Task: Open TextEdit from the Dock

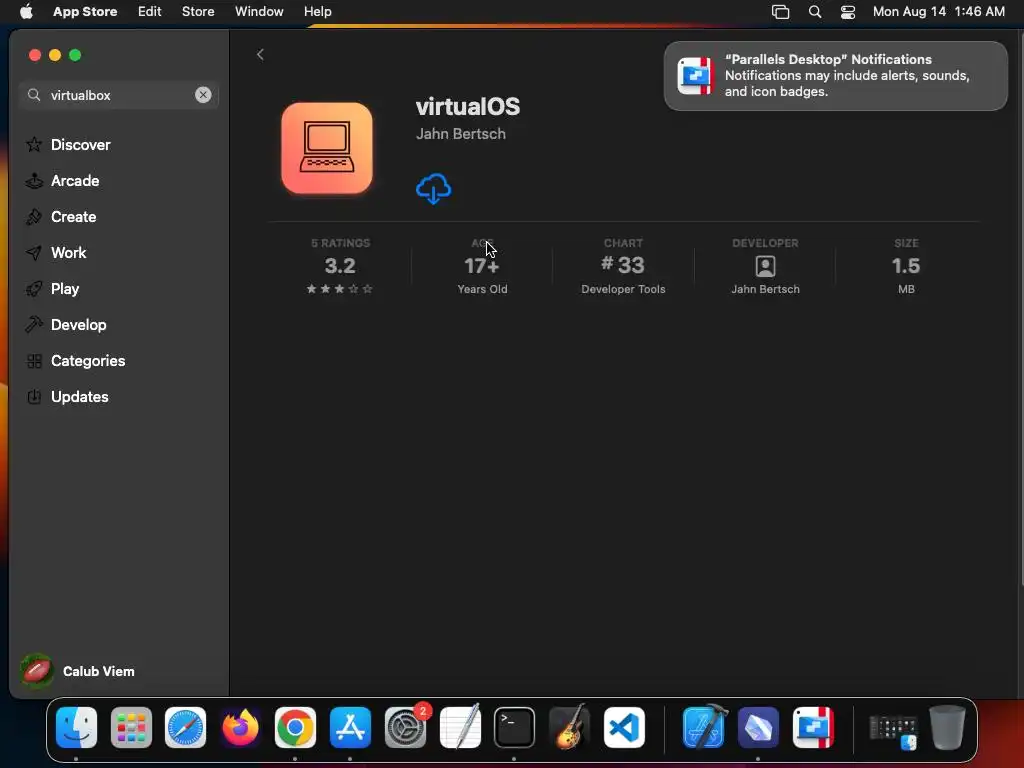Action: pyautogui.click(x=460, y=727)
